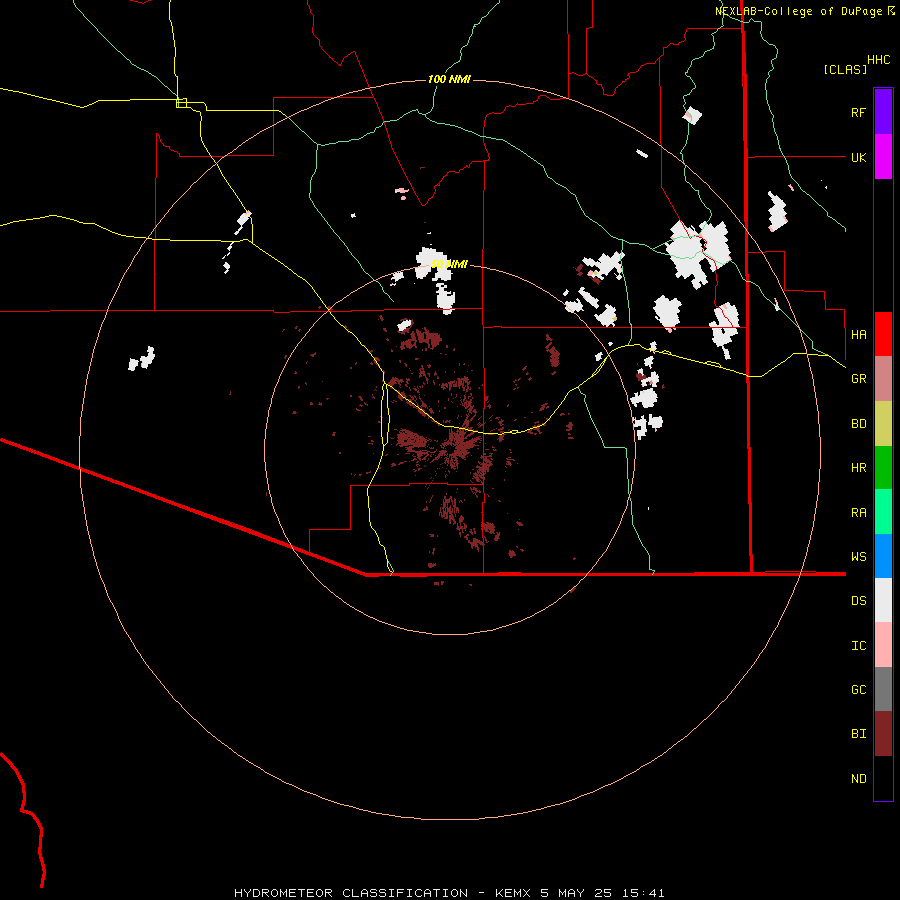
Task: Click the radar center biological echo cluster
Action: (453, 447)
